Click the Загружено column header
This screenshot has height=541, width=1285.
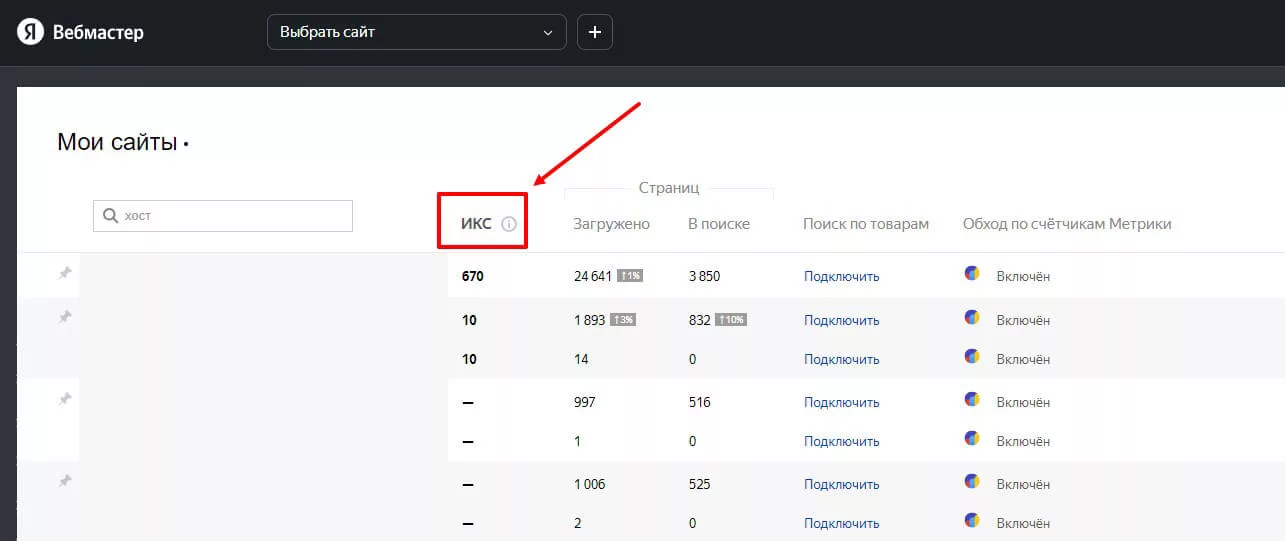pos(611,224)
